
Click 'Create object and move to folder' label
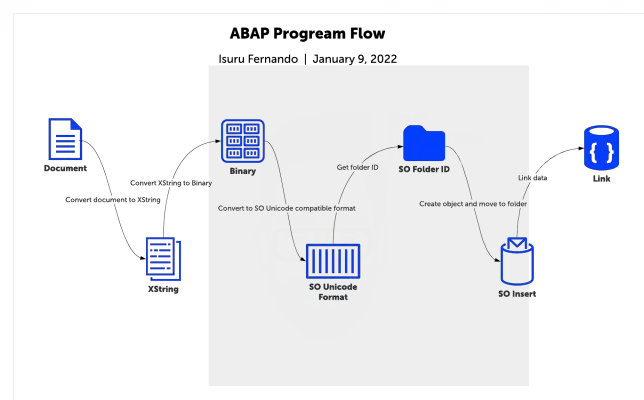pyautogui.click(x=473, y=203)
